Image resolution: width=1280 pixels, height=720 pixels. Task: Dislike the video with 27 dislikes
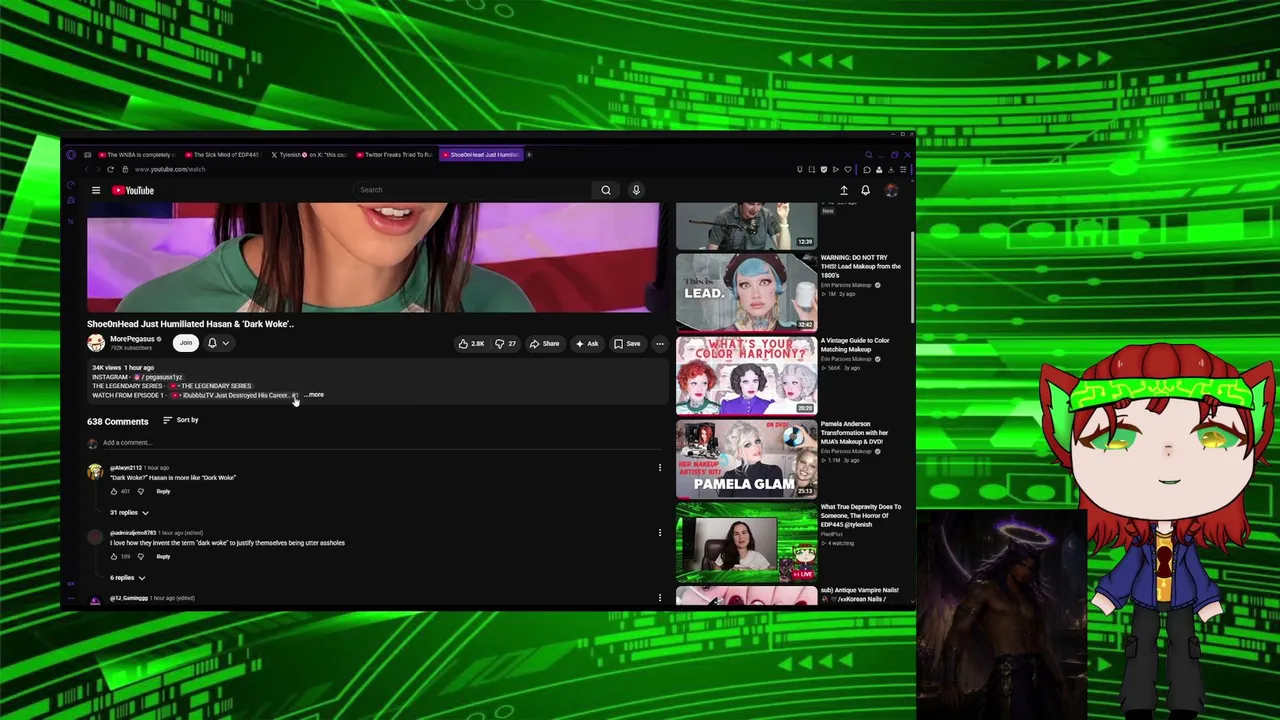[x=506, y=344]
